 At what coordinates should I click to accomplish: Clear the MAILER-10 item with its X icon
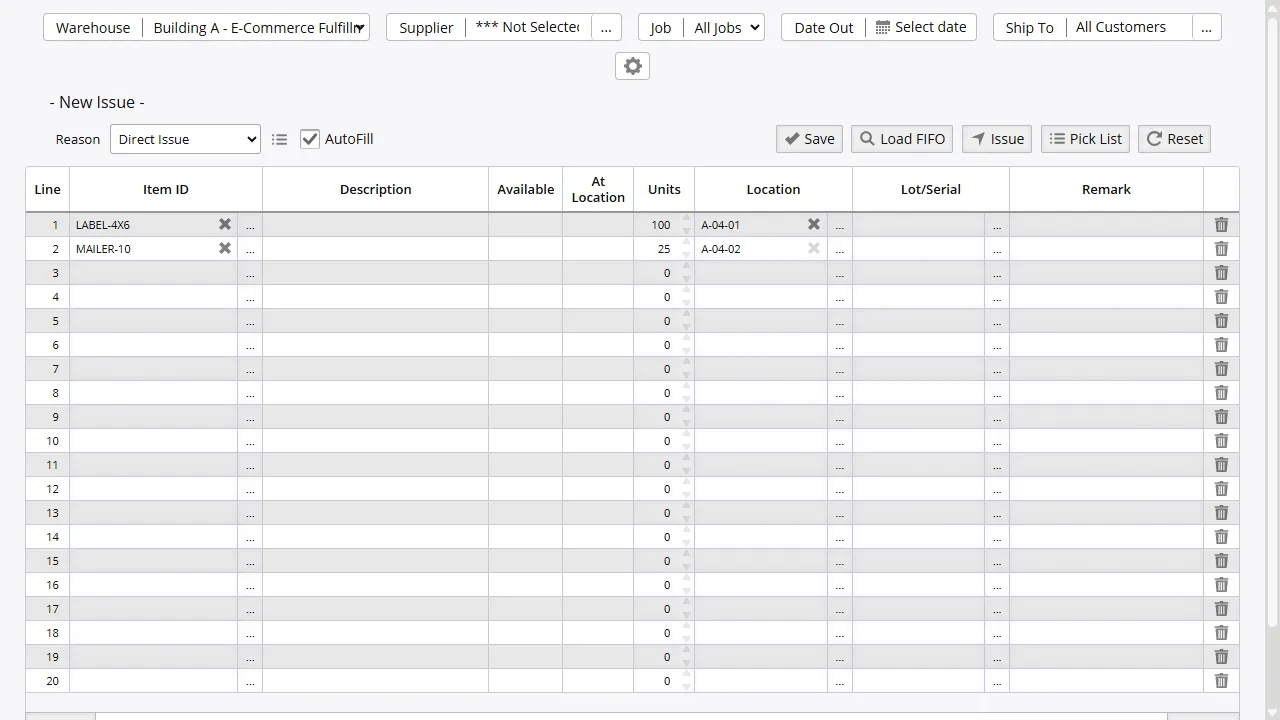pos(224,248)
